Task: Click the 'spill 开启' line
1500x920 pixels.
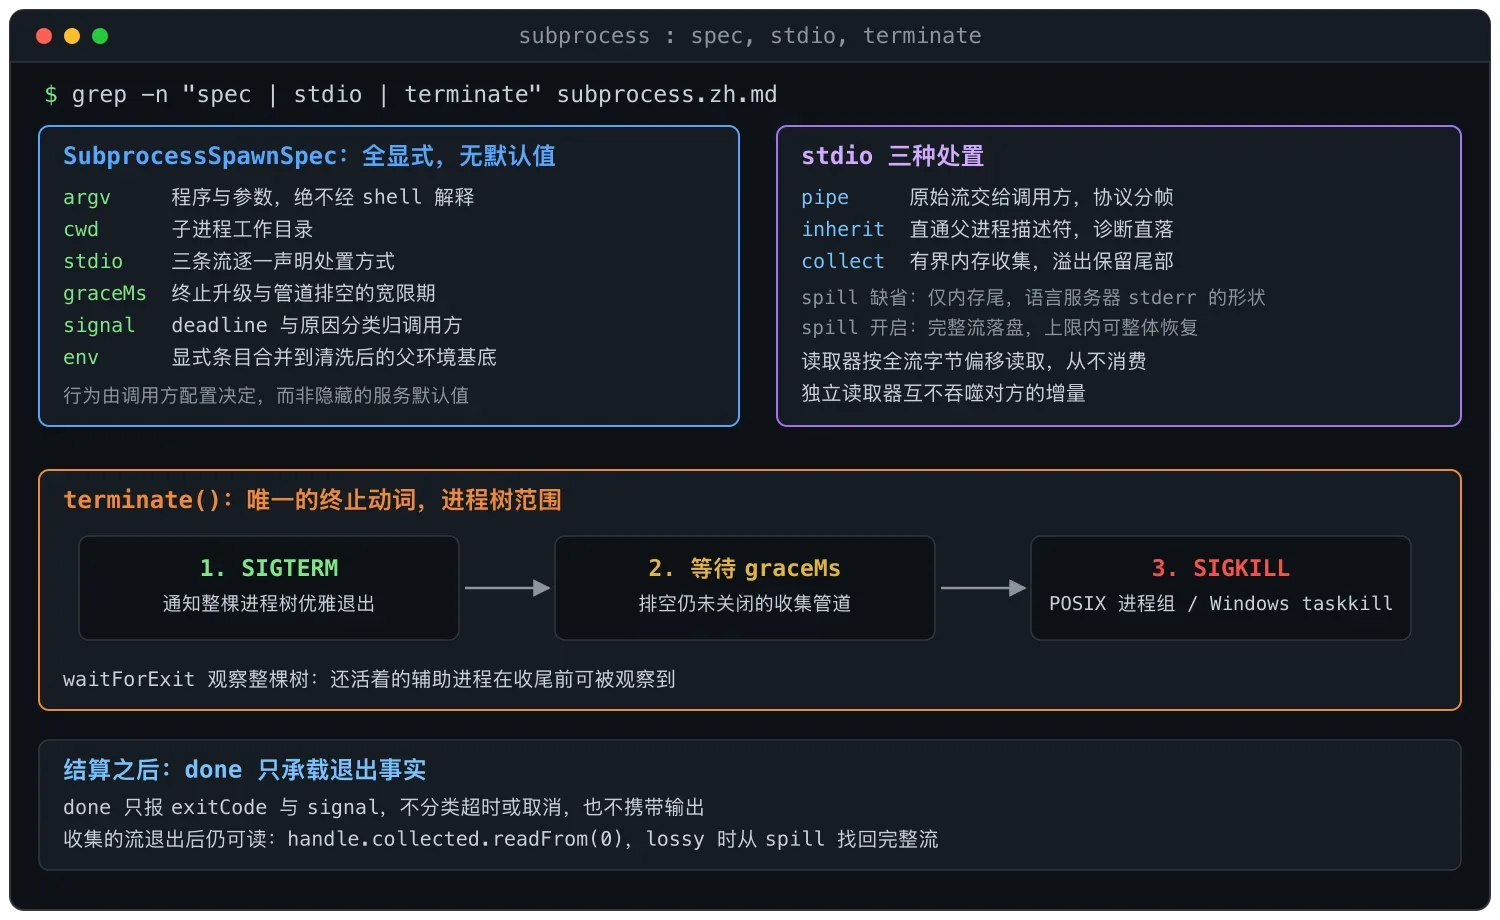Action: (x=999, y=327)
